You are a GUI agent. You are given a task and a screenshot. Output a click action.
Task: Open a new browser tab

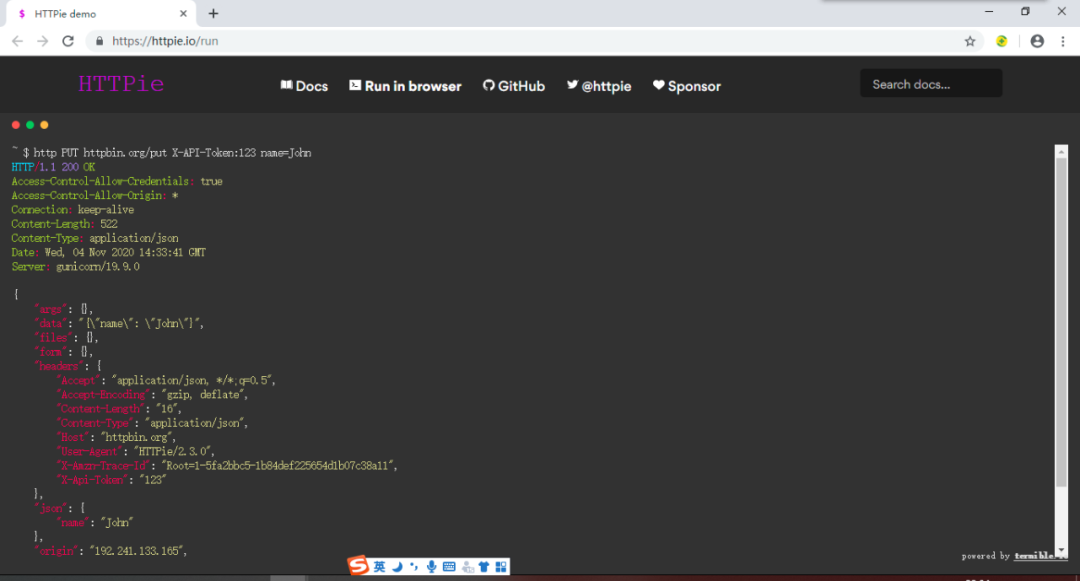[x=214, y=14]
